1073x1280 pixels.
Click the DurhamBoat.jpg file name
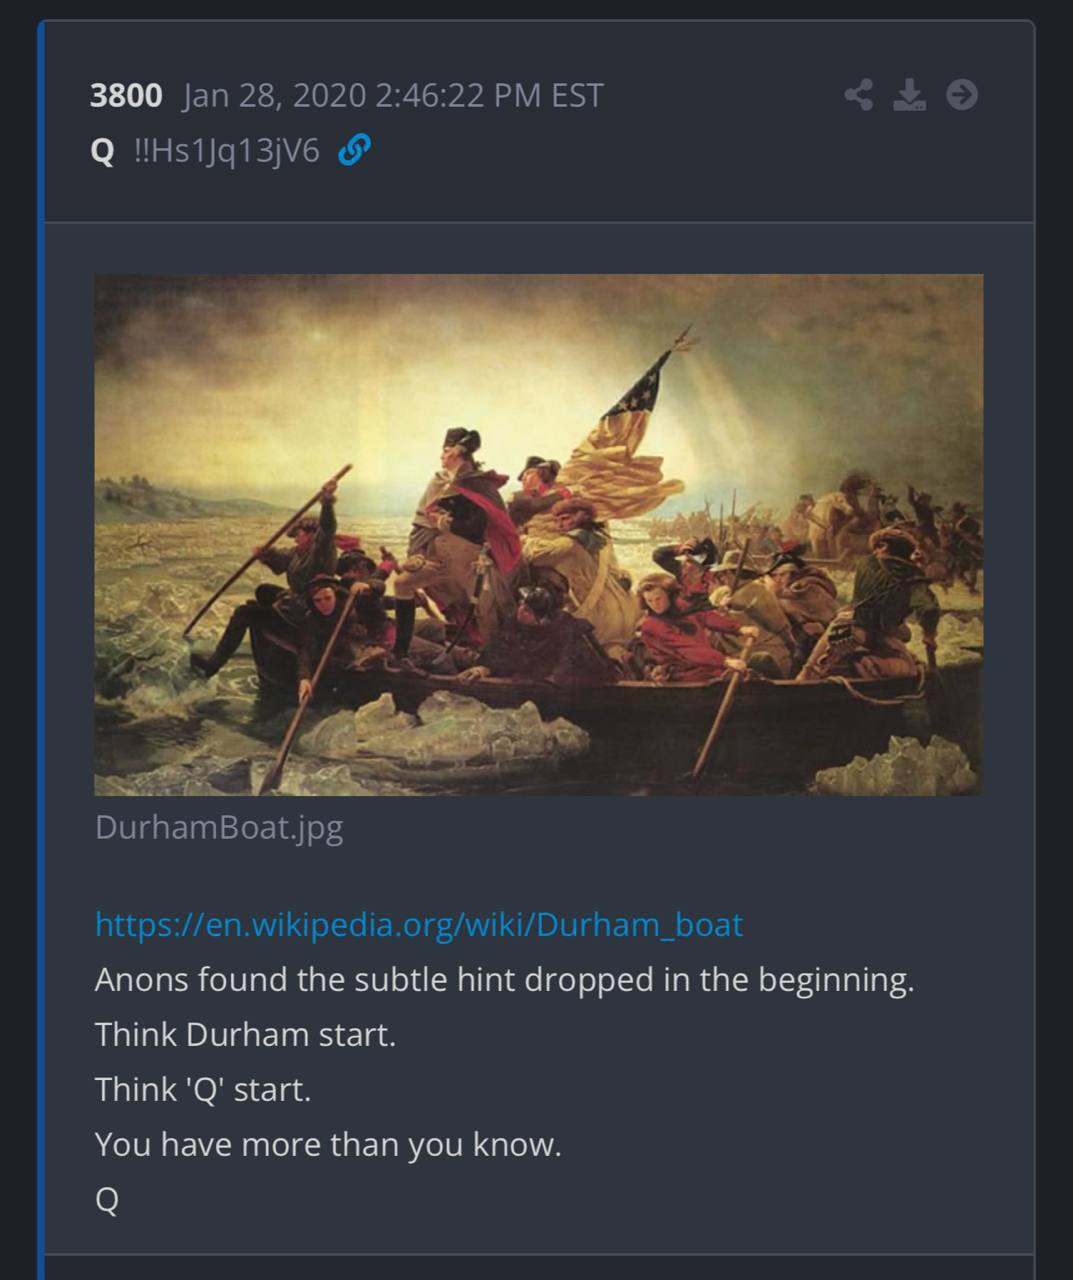pyautogui.click(x=219, y=828)
